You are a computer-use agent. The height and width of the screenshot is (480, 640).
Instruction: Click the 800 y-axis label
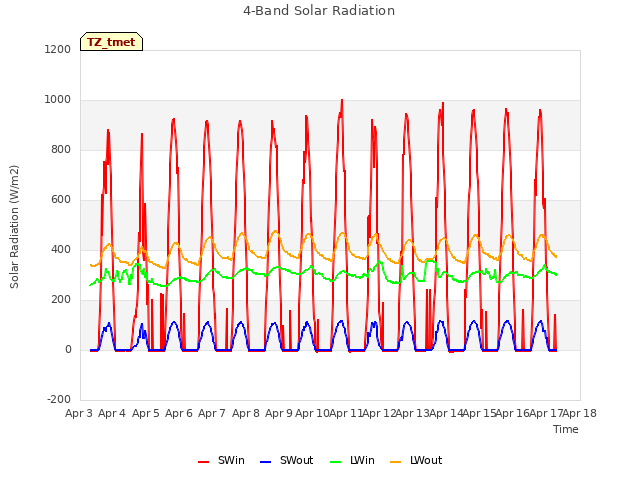coord(61,150)
